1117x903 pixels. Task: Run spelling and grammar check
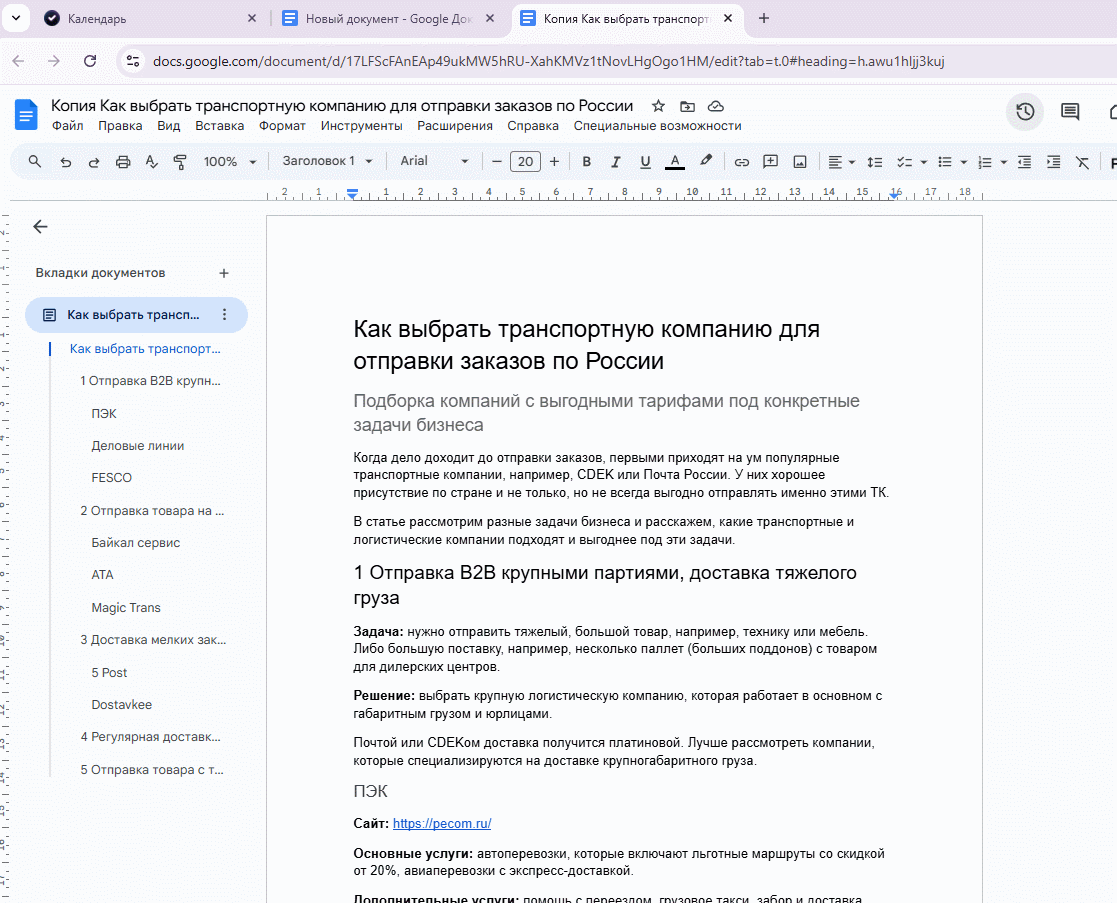click(151, 162)
